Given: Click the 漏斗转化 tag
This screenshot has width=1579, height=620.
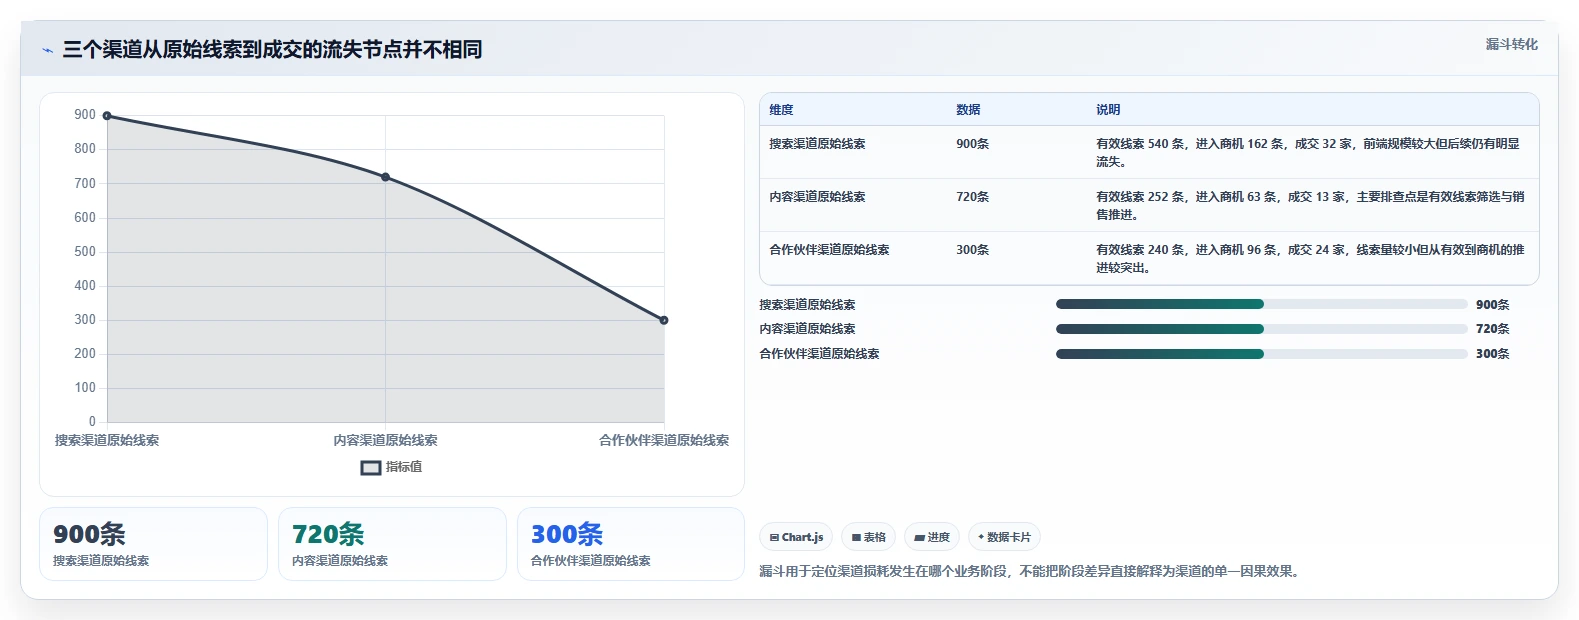Looking at the screenshot, I should click(1511, 44).
